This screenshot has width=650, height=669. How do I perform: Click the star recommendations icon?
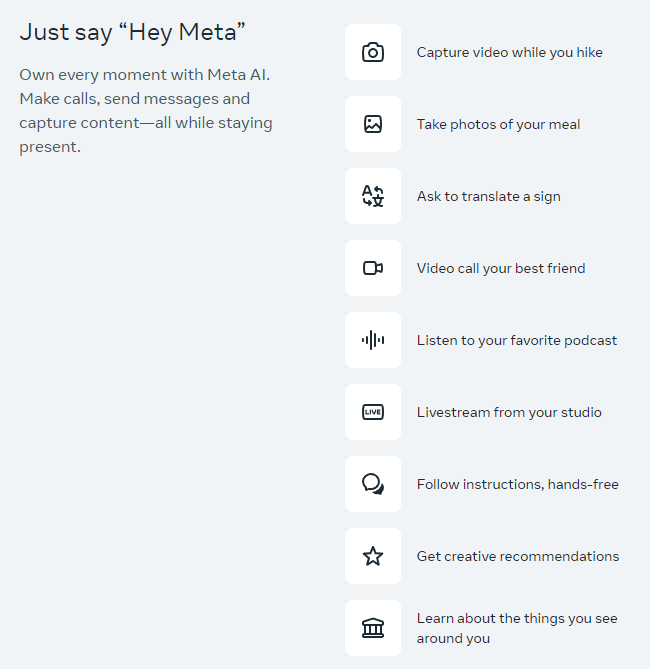[373, 556]
